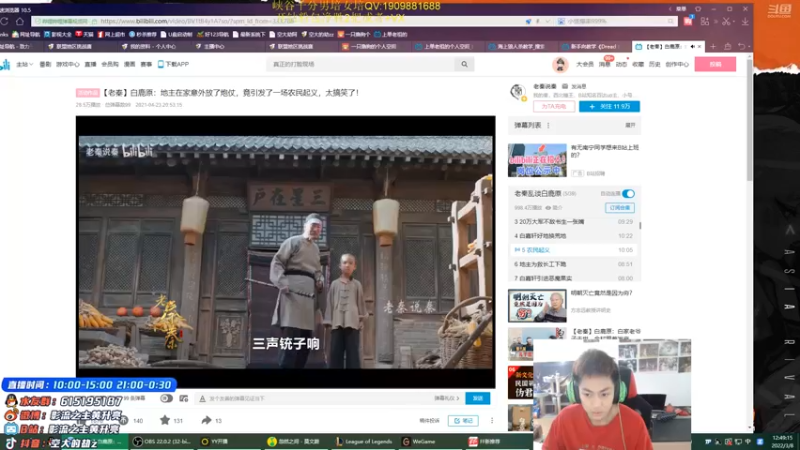Screen dimensions: 800x450
Task: Click the danmaku text input field
Action: tap(319, 398)
